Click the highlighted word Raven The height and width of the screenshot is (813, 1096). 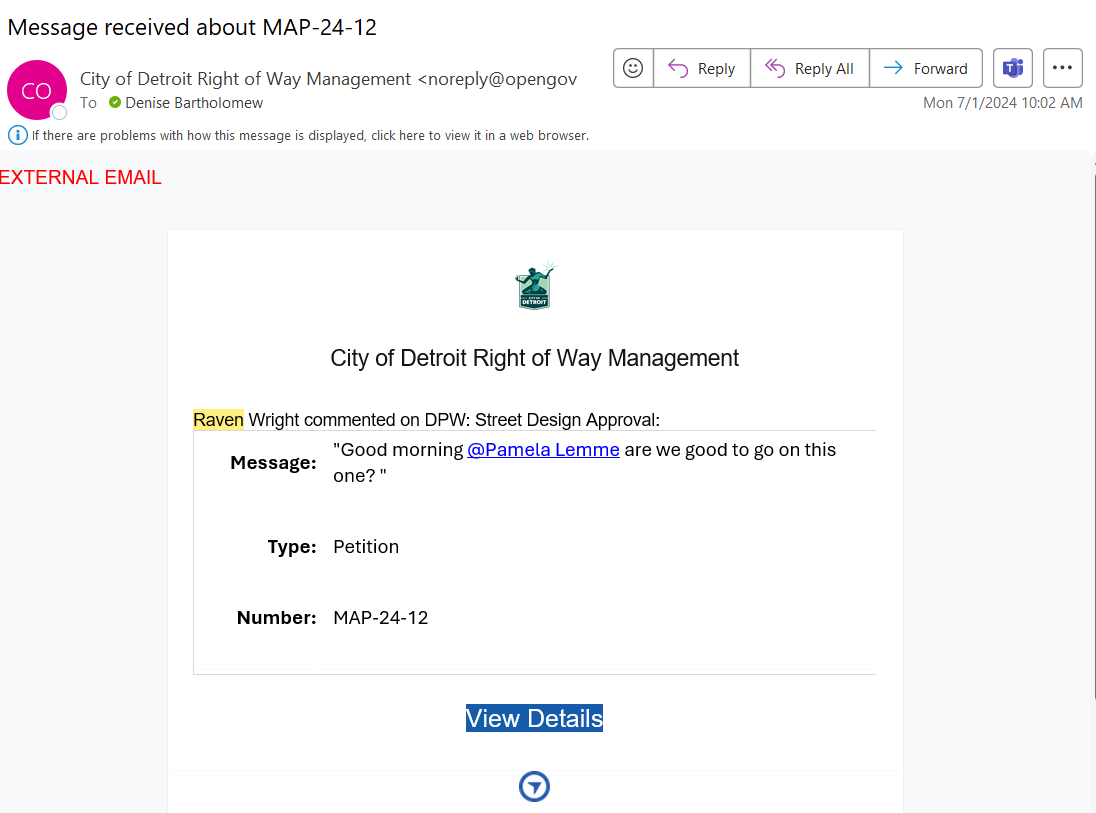pyautogui.click(x=218, y=420)
